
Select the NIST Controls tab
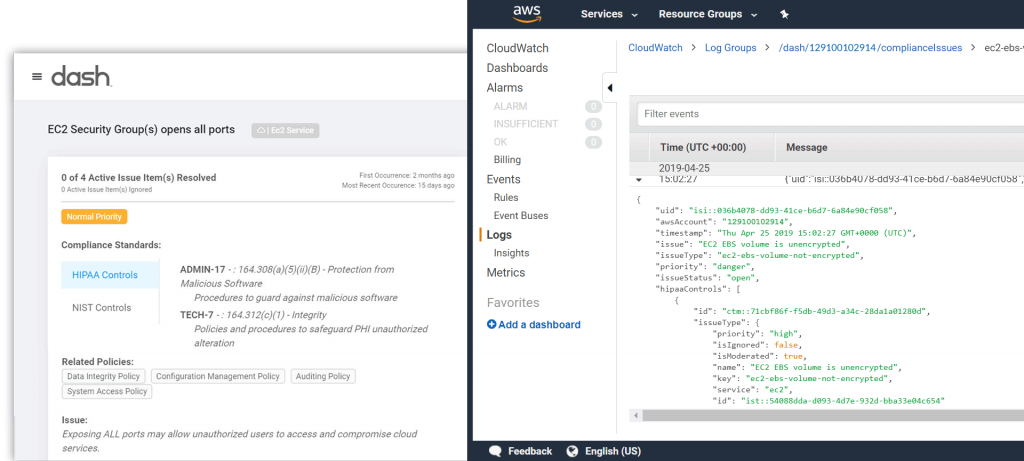pos(102,308)
